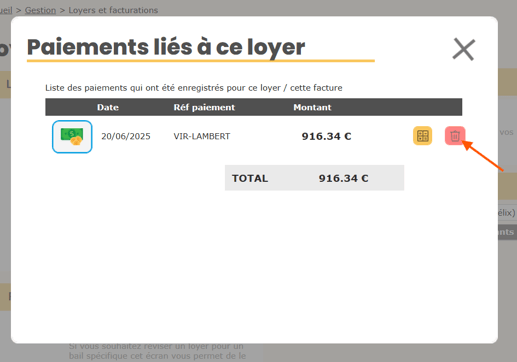Viewport: 517px width, 362px height.
Task: Select the 'Paiements liés à ce loyer' heading
Action: (x=166, y=47)
